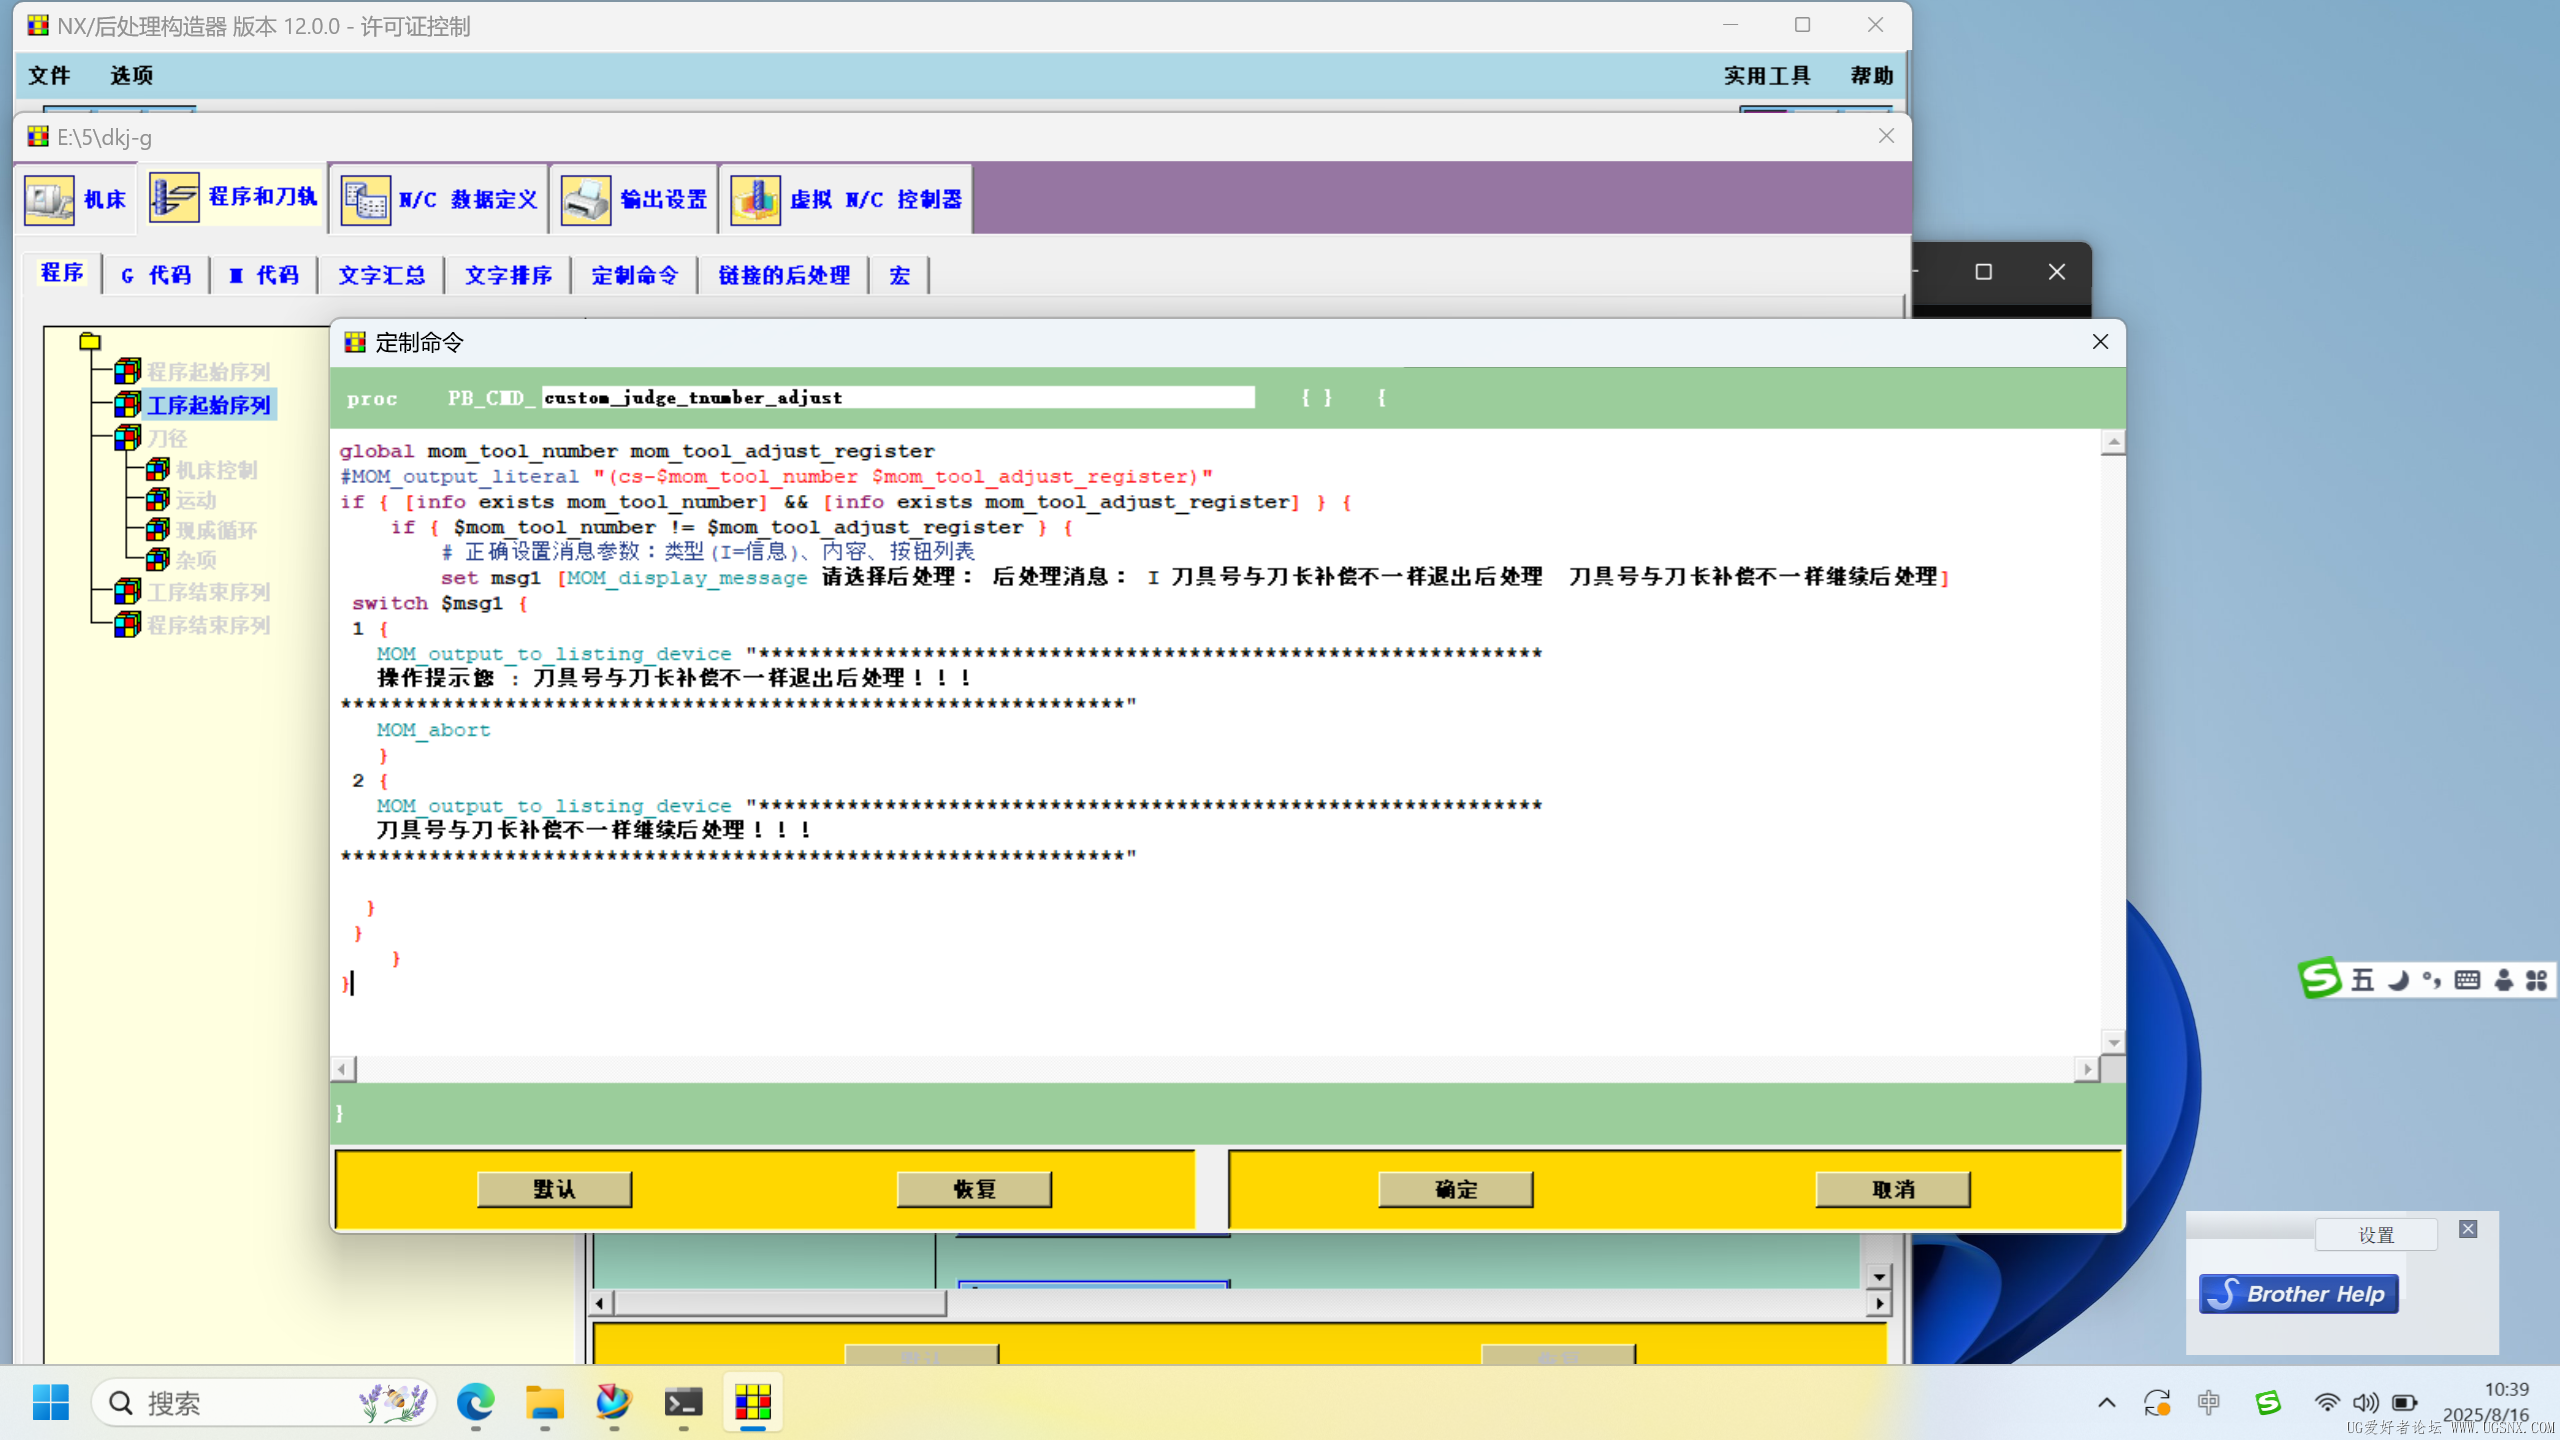Click the Brother Help button

(x=2298, y=1294)
